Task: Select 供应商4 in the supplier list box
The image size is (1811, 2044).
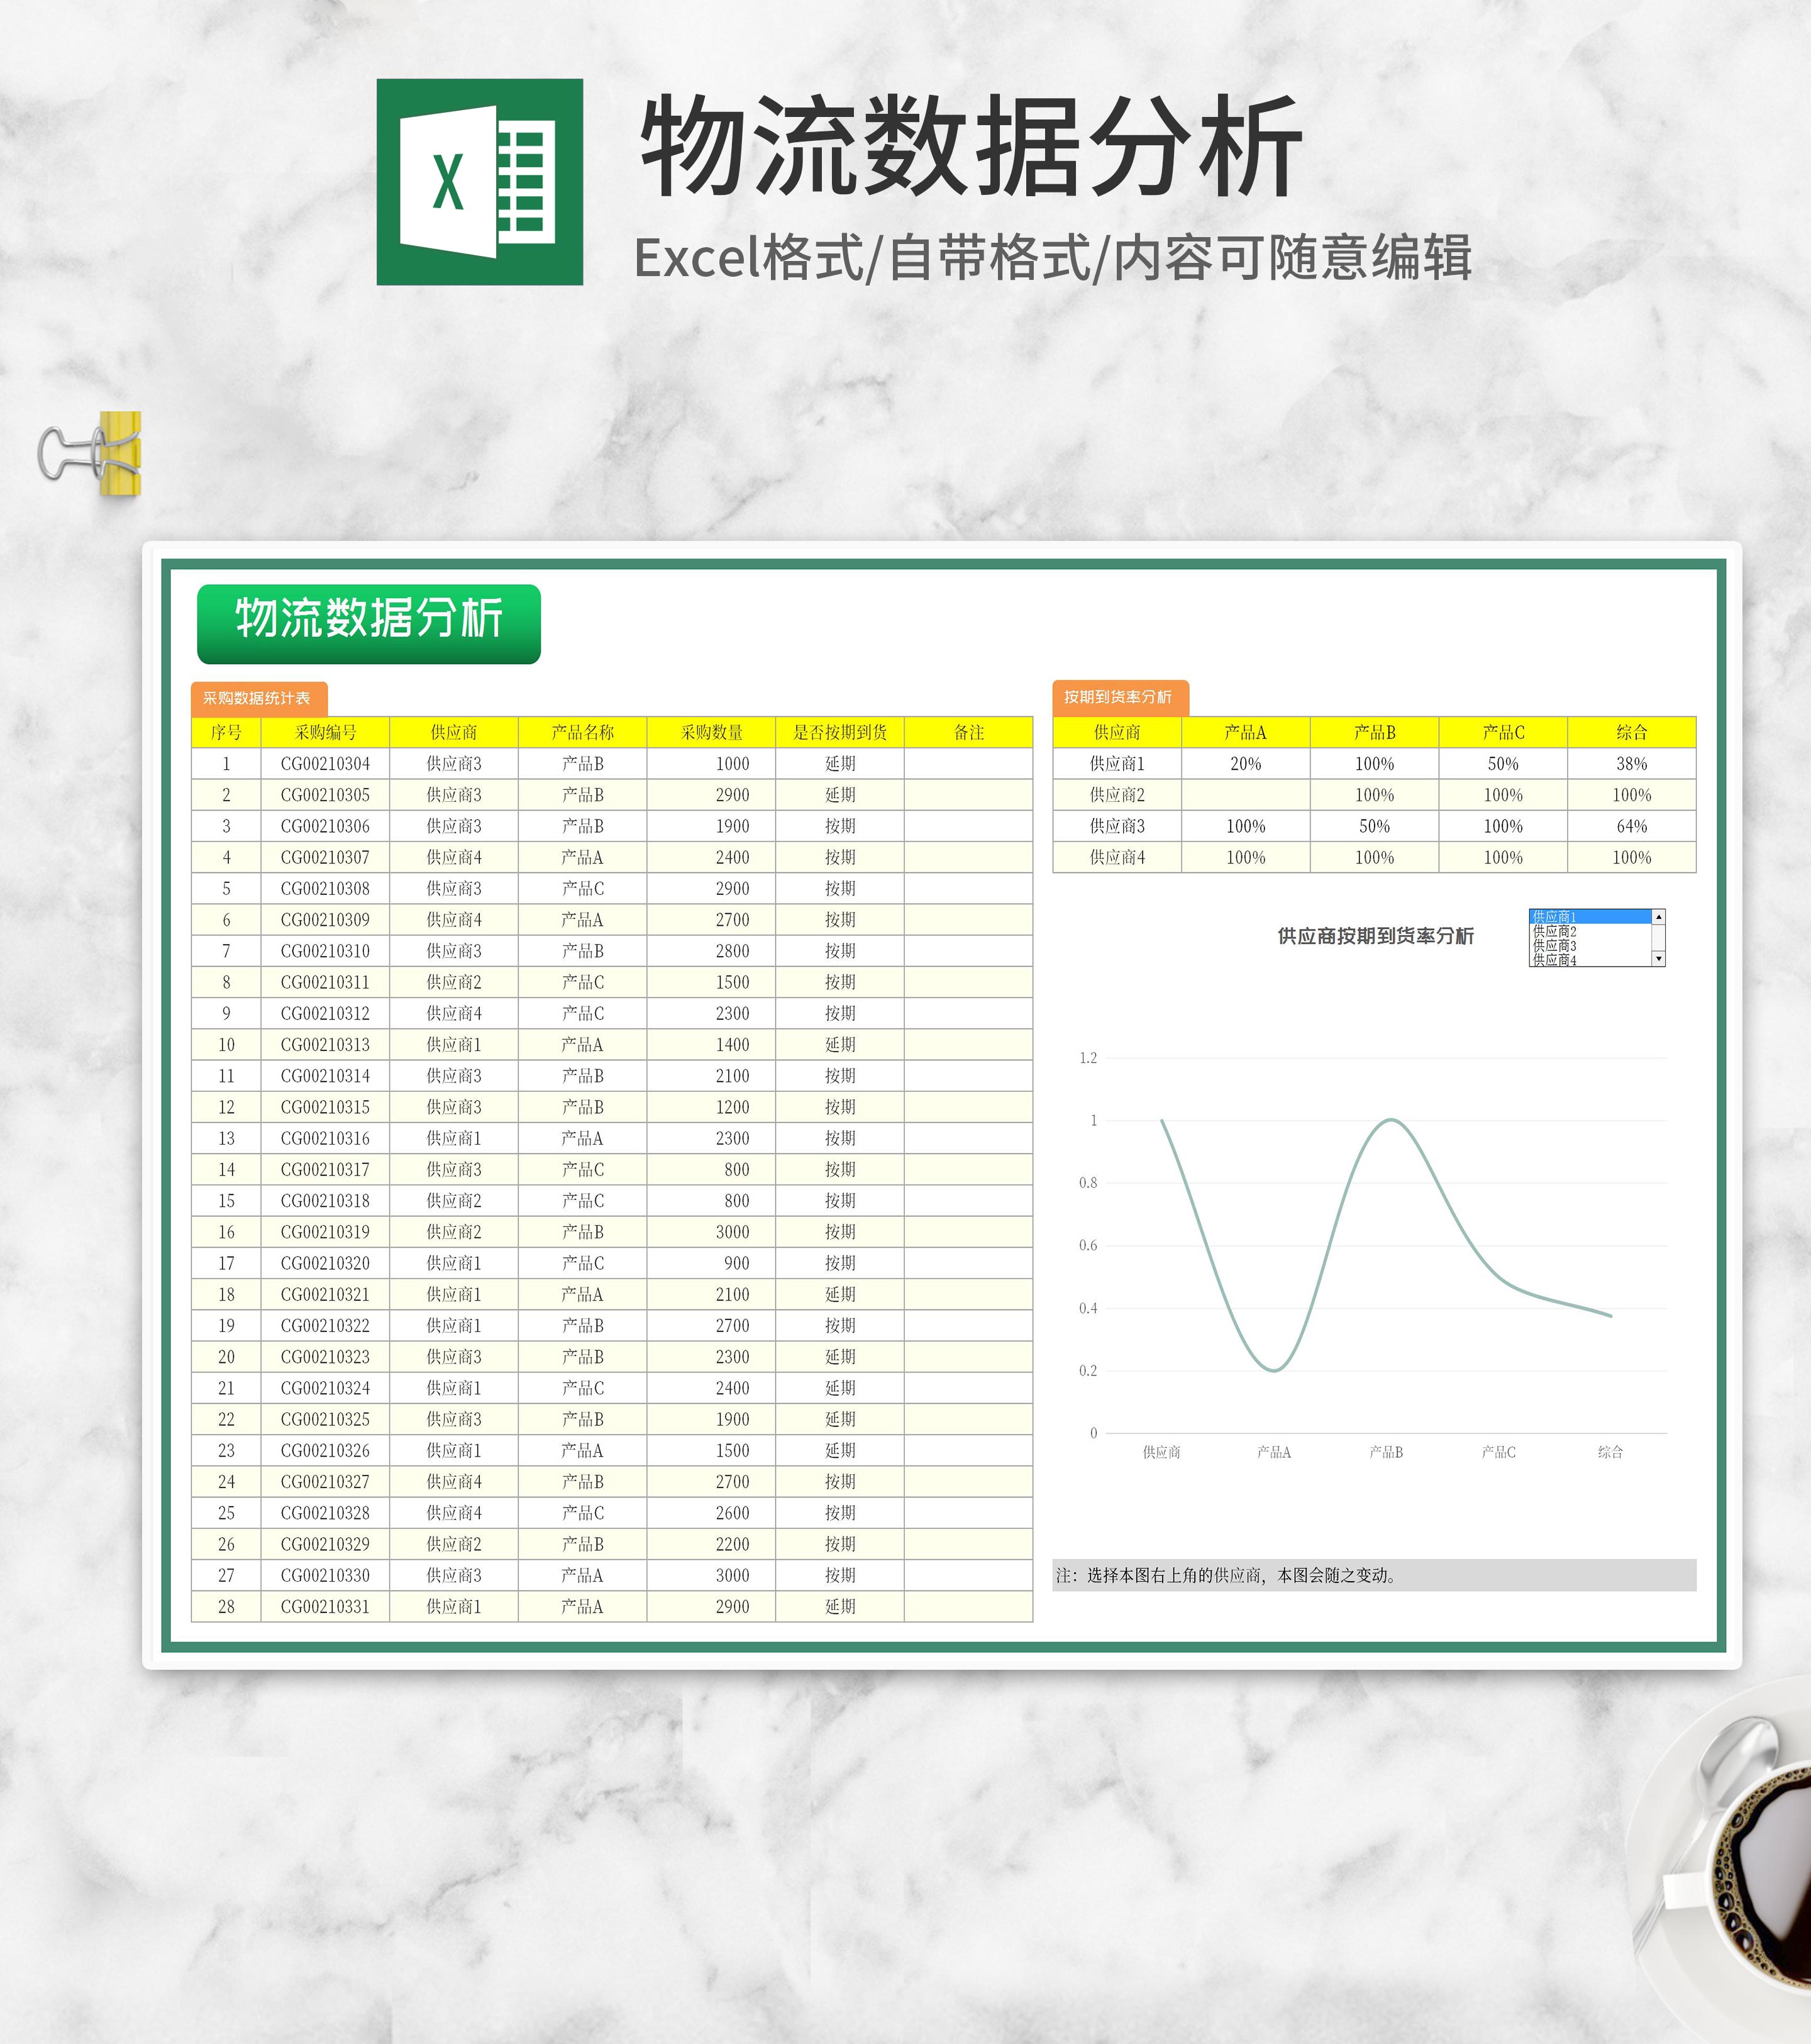Action: tap(1555, 960)
